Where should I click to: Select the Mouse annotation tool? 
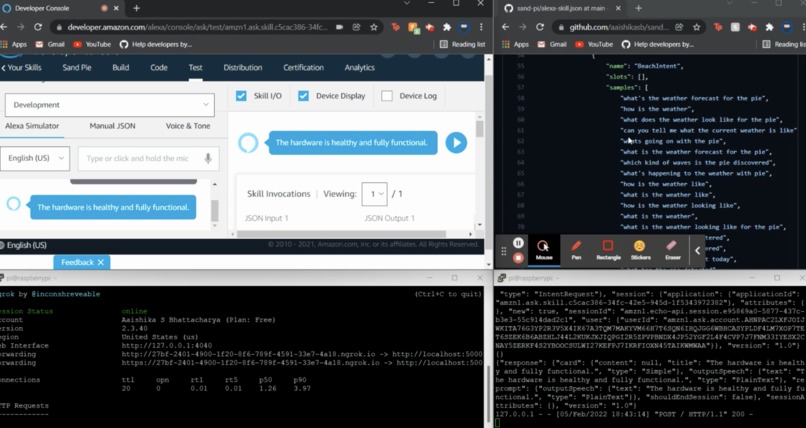coord(543,250)
